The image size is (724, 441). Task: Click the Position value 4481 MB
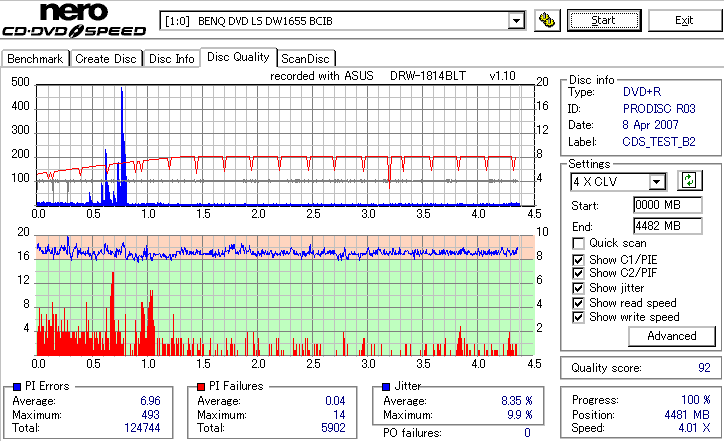pos(687,415)
